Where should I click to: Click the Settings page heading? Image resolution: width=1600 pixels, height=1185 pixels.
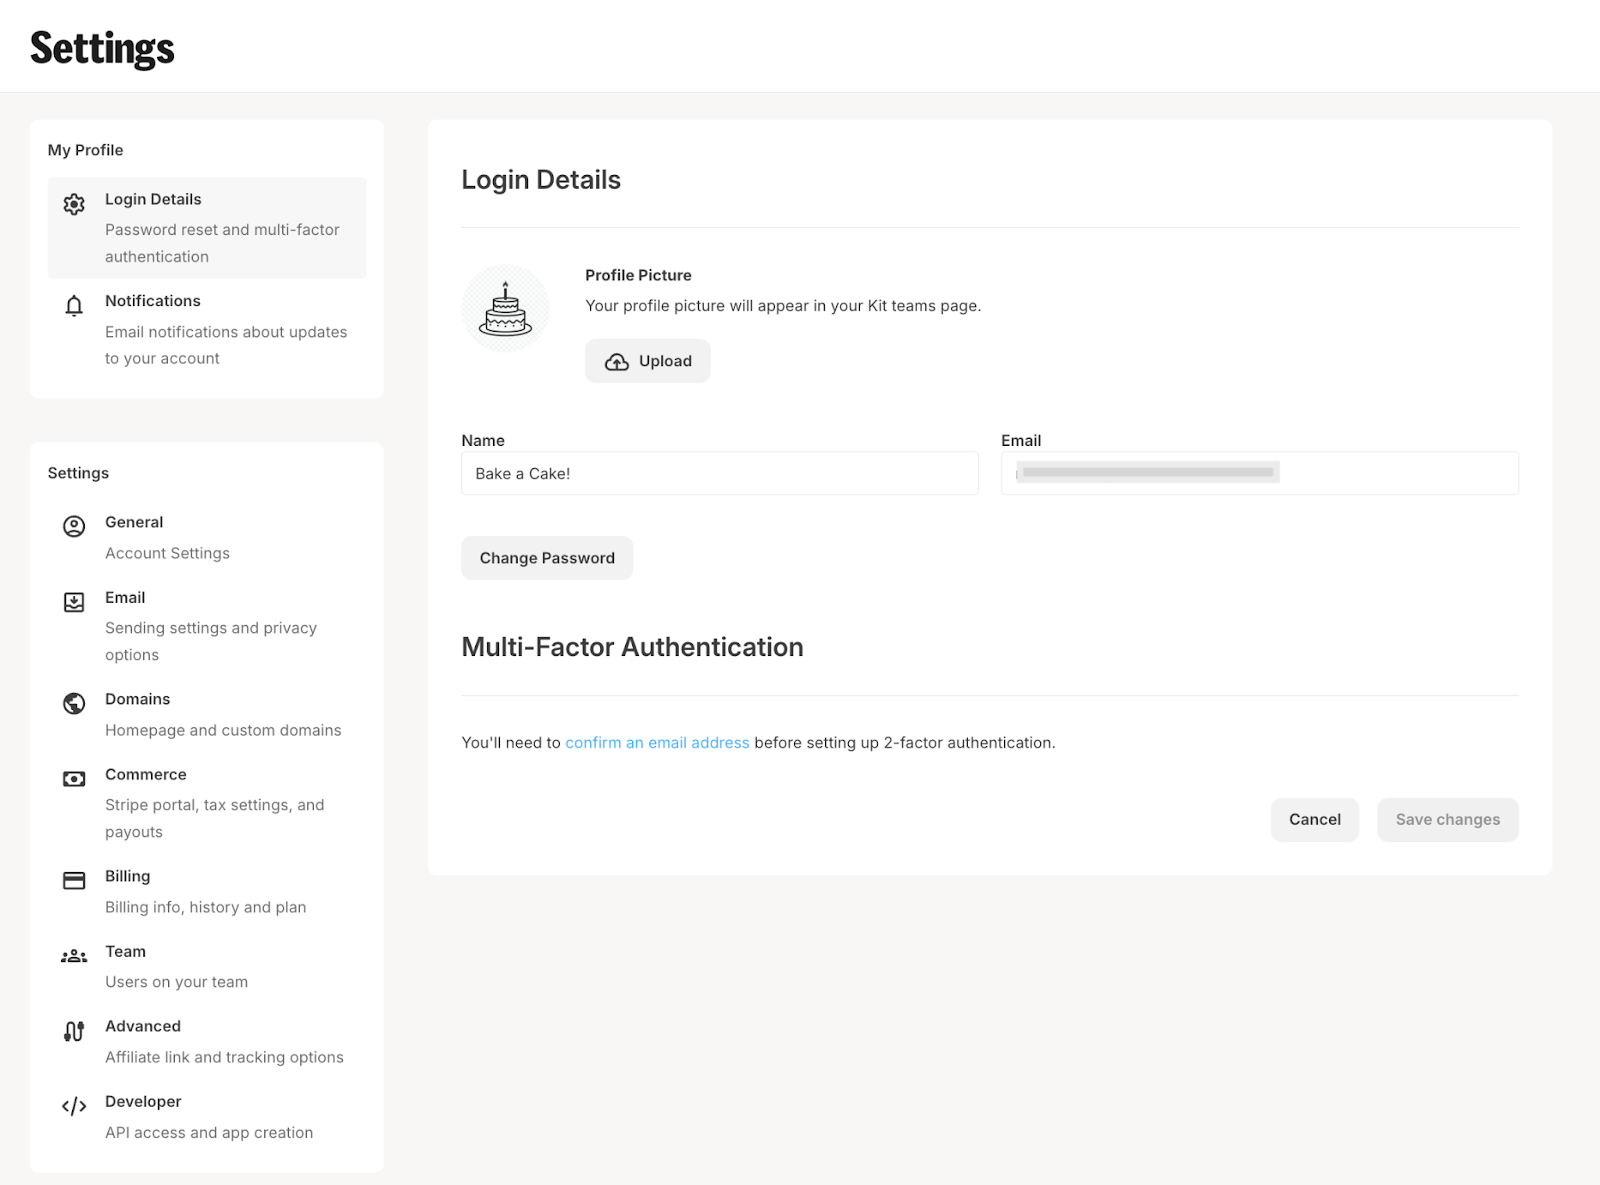pyautogui.click(x=102, y=48)
